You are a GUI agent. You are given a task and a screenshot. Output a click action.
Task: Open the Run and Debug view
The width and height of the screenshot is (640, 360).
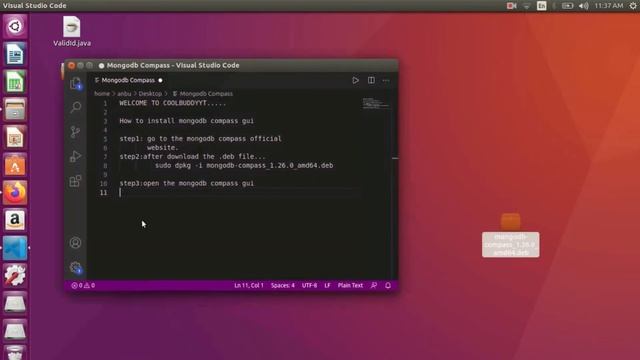[x=76, y=156]
